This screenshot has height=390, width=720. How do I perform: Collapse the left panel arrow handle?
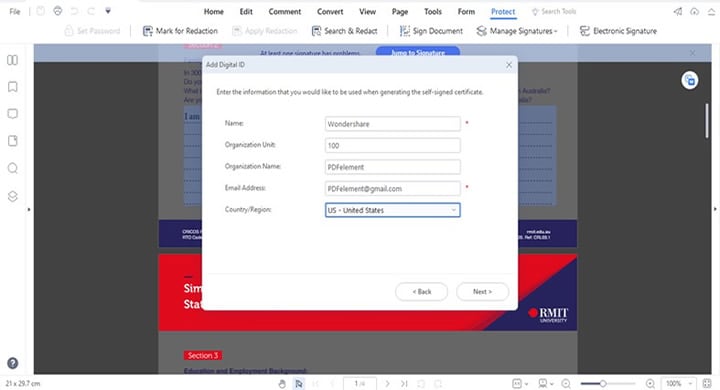click(28, 209)
